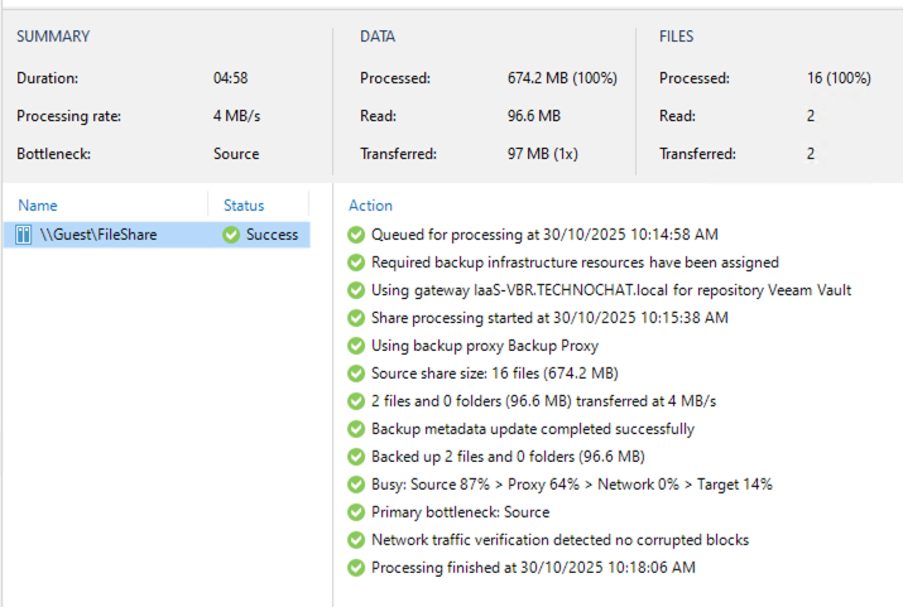This screenshot has width=904, height=608.
Task: Click the Transferred 97 MB (1x) data value
Action: (x=543, y=154)
